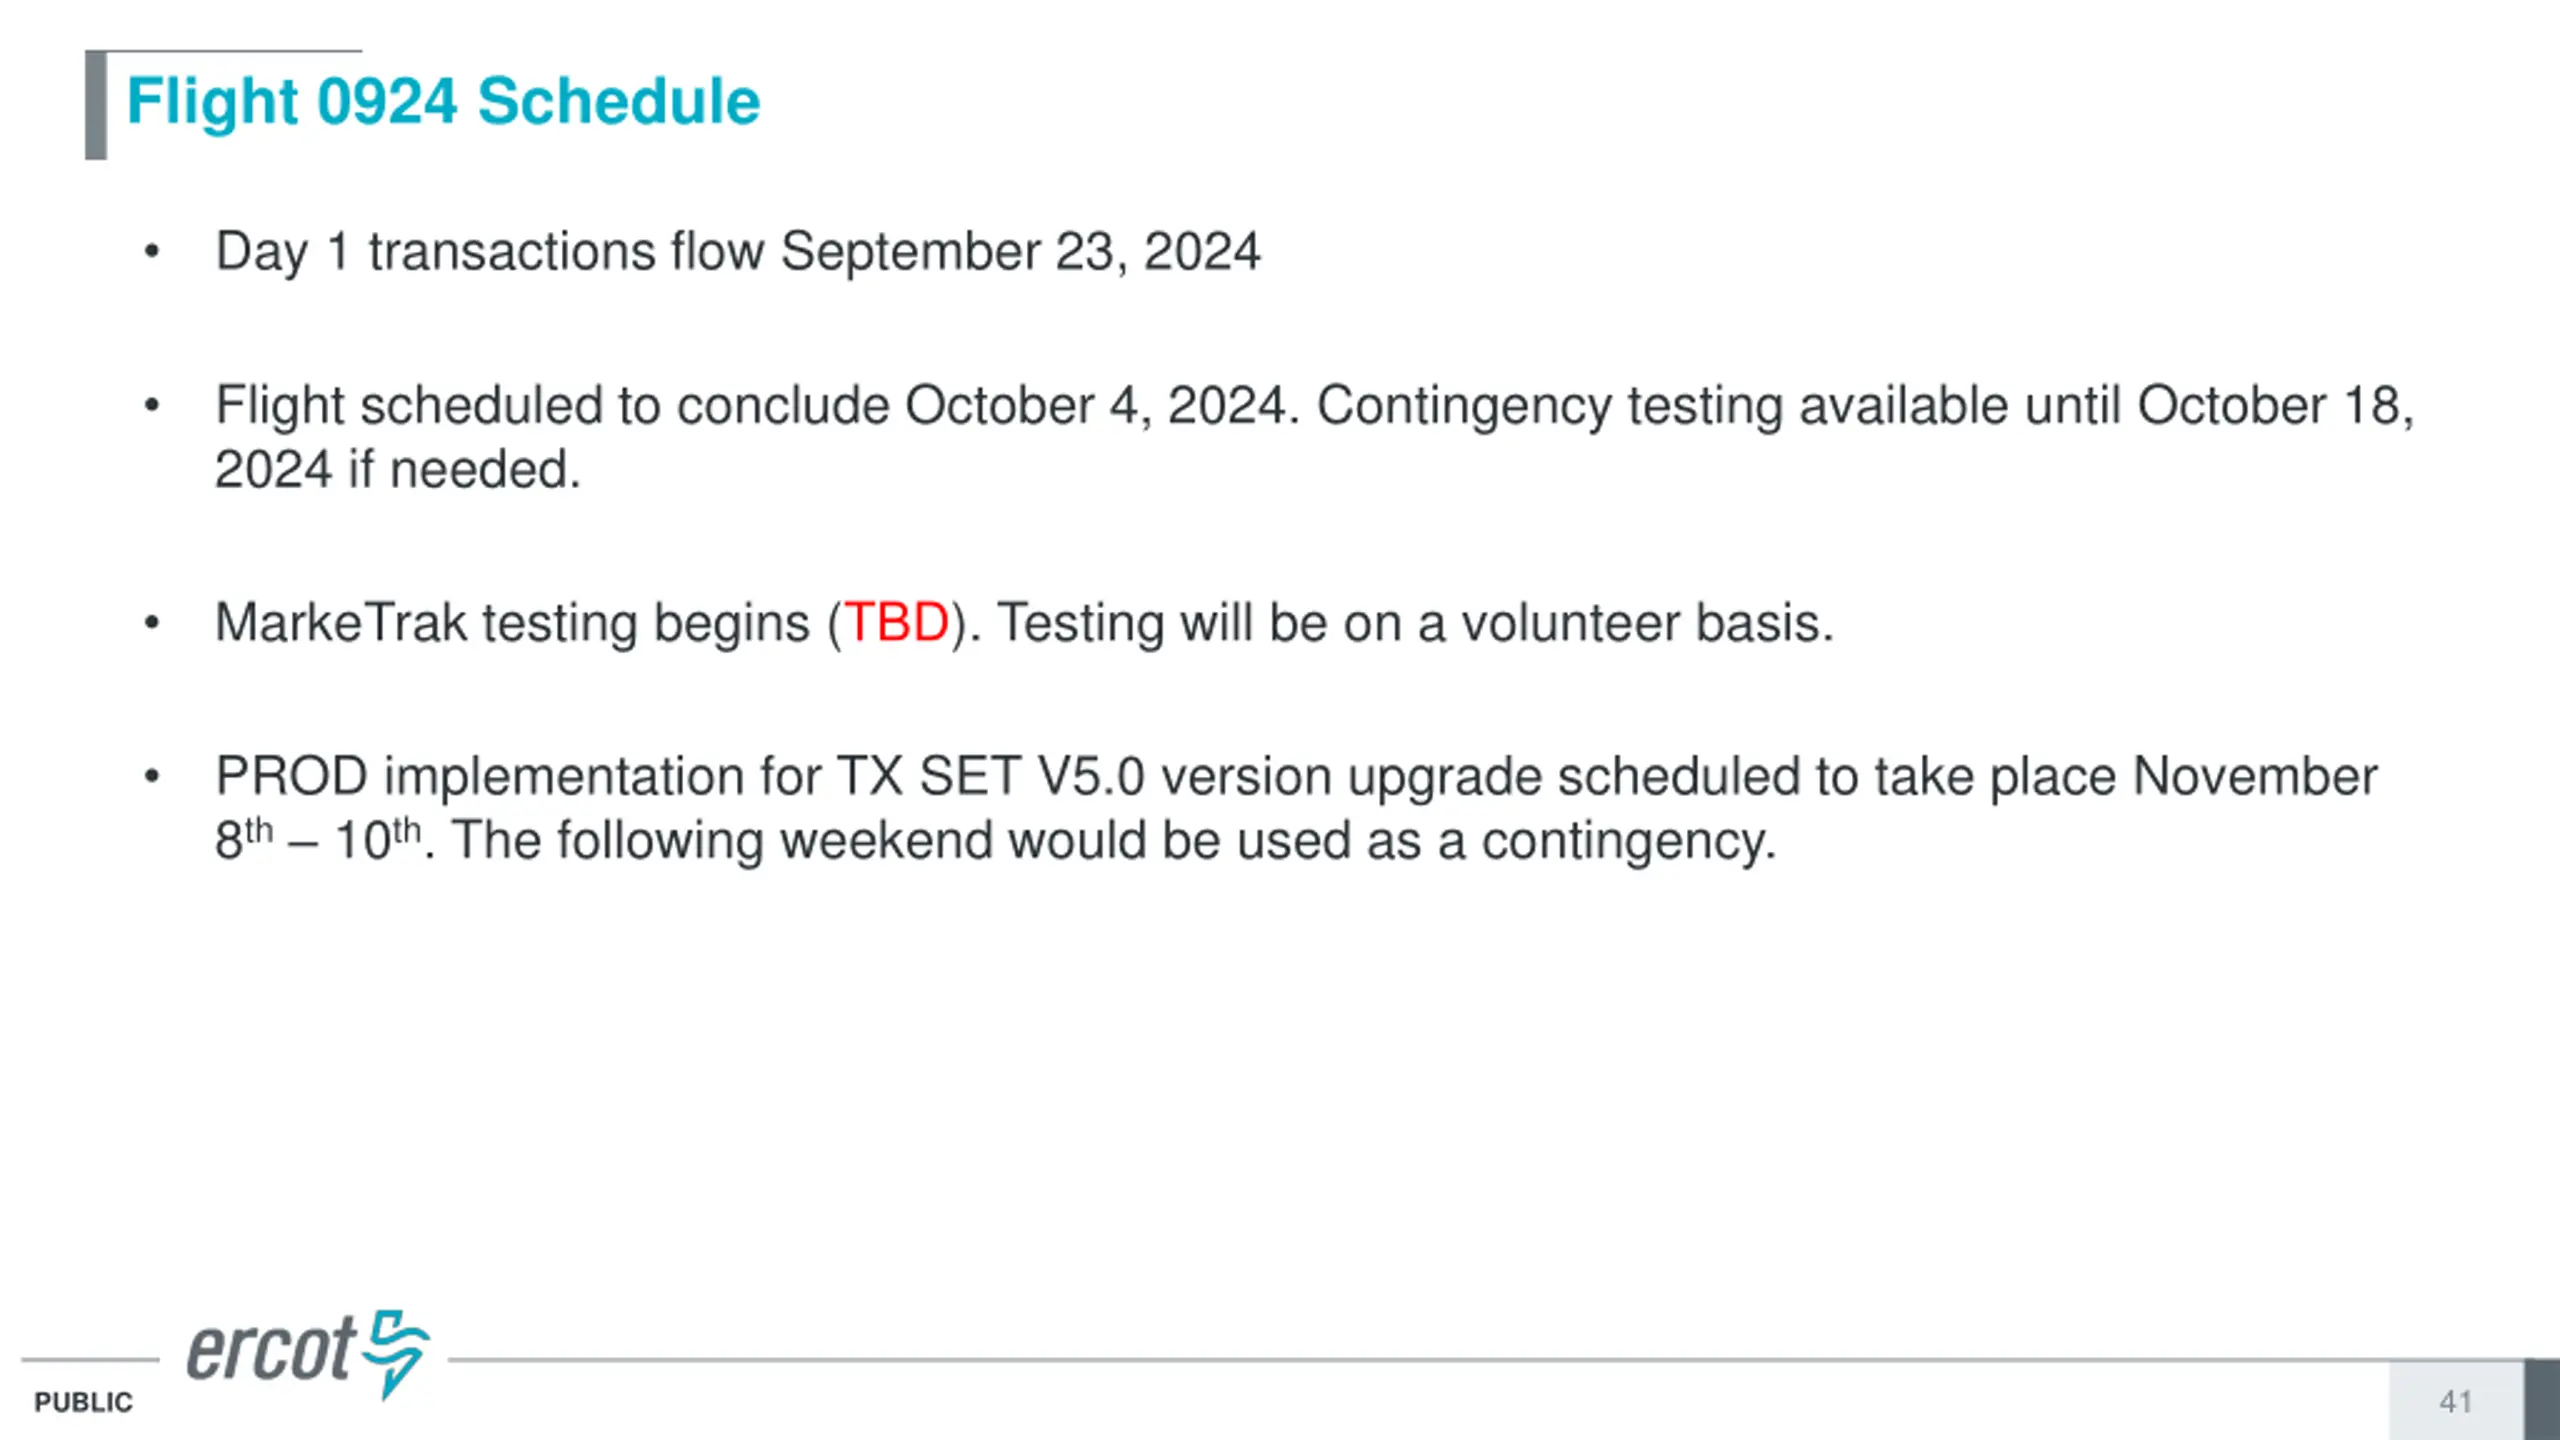
Task: Click the TX SET V5.0 text
Action: (x=990, y=777)
